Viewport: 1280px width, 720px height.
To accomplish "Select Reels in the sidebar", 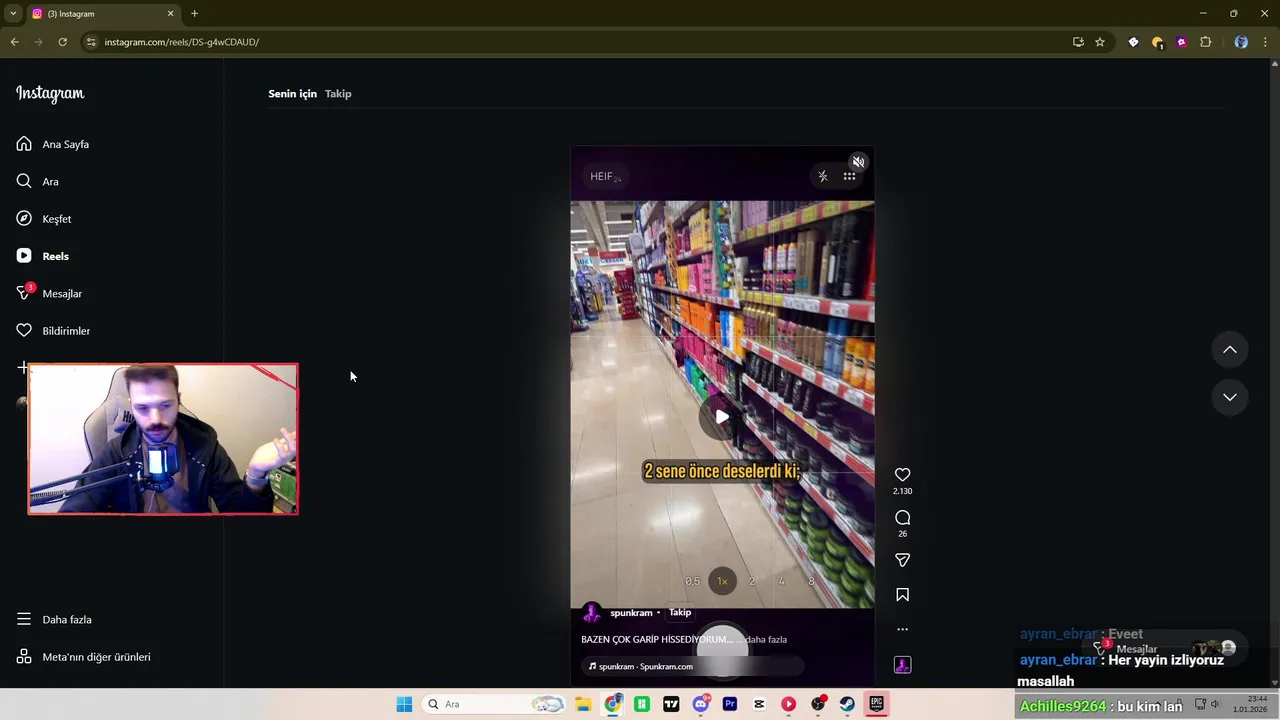I will click(43, 256).
